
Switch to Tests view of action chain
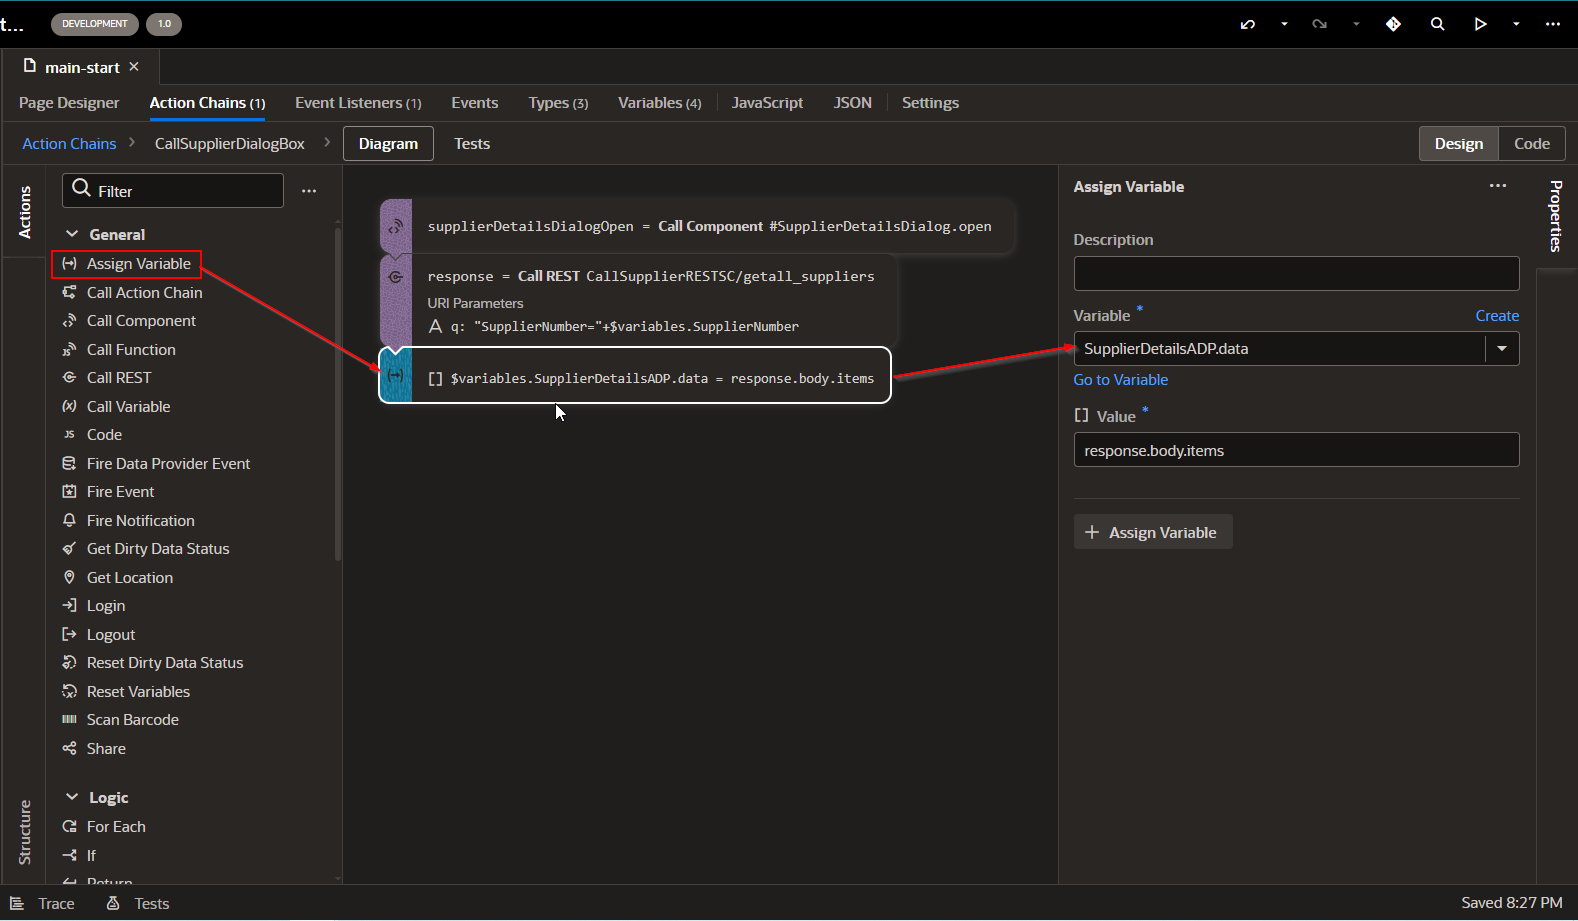472,143
